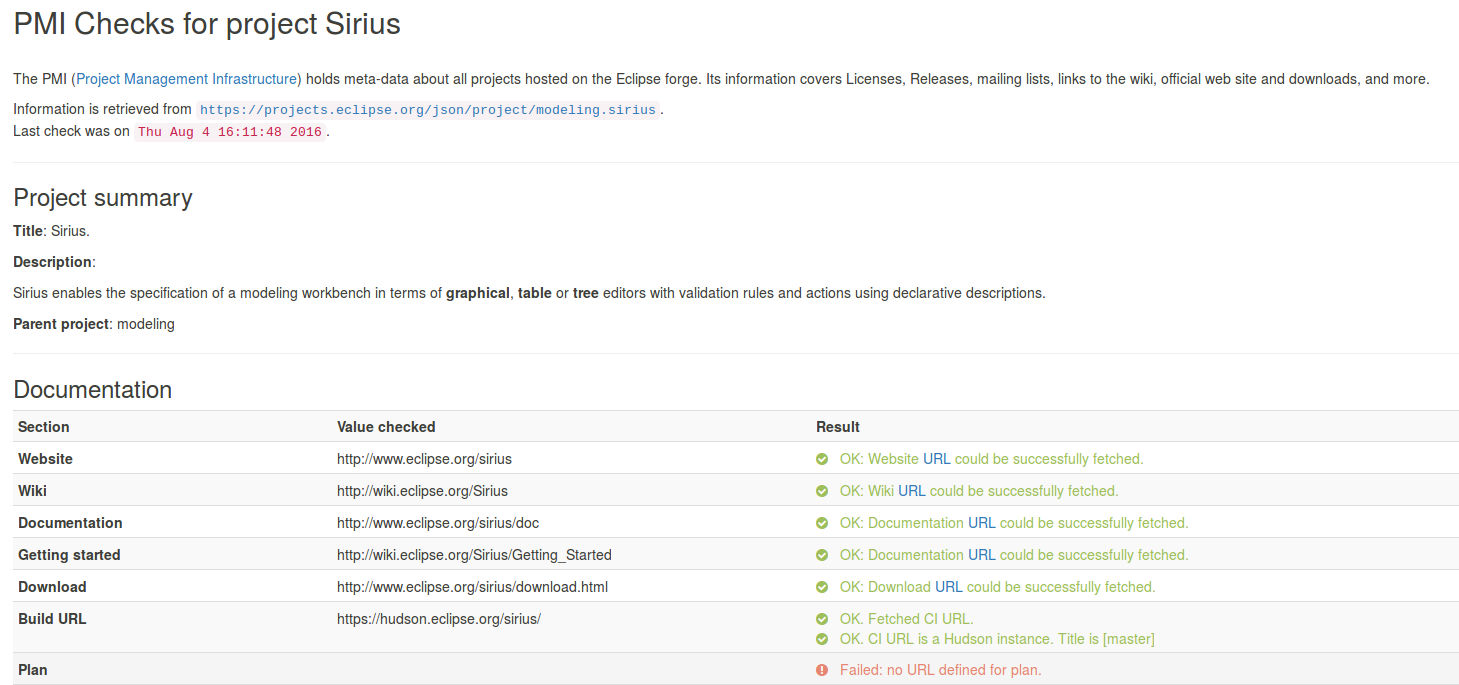Screen dimensions: 1459x685
Task: Click the URL link in Wiki result
Action: tap(911, 491)
